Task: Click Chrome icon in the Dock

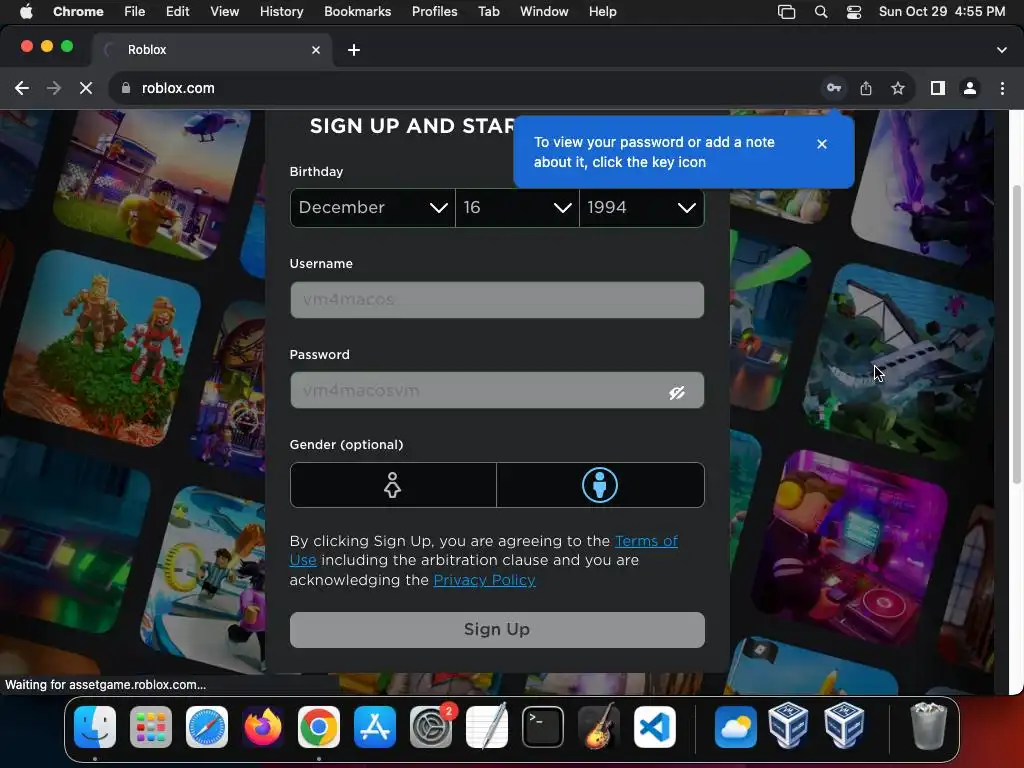Action: click(x=319, y=727)
